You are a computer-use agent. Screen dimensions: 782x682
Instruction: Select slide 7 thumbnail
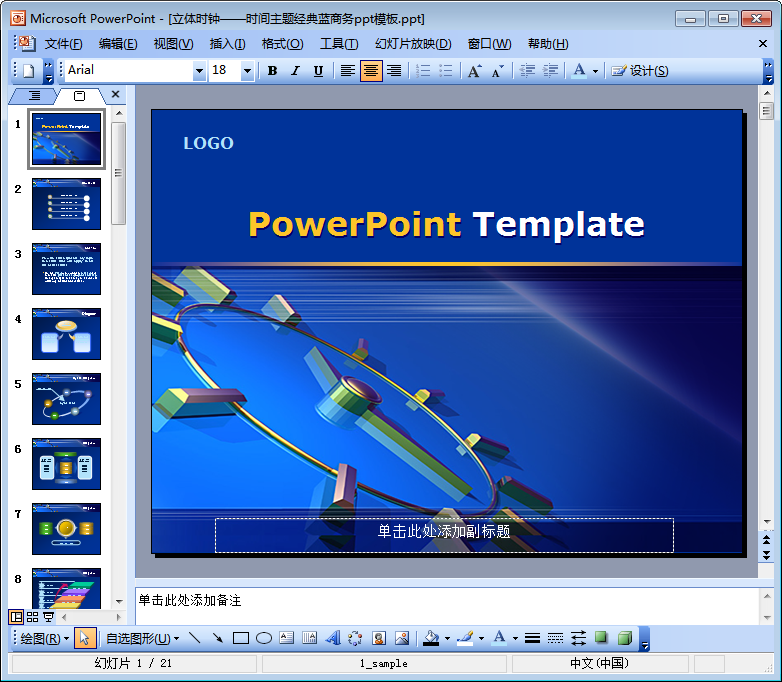pos(66,529)
